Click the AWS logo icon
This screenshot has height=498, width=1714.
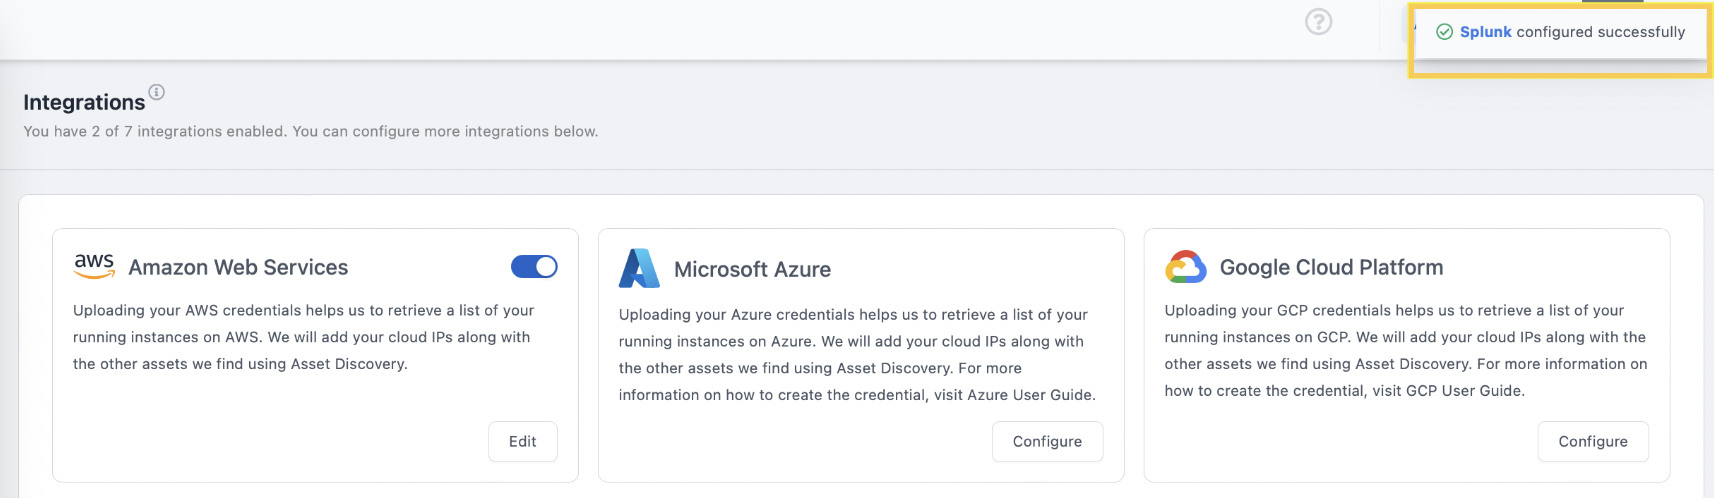tap(94, 266)
